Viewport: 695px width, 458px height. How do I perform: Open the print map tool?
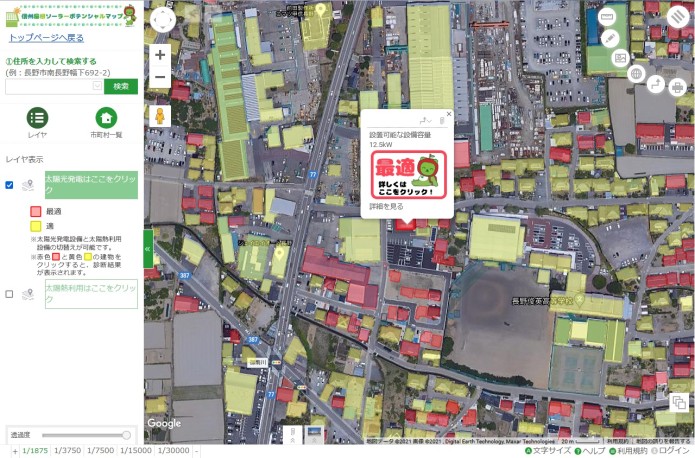[x=677, y=86]
